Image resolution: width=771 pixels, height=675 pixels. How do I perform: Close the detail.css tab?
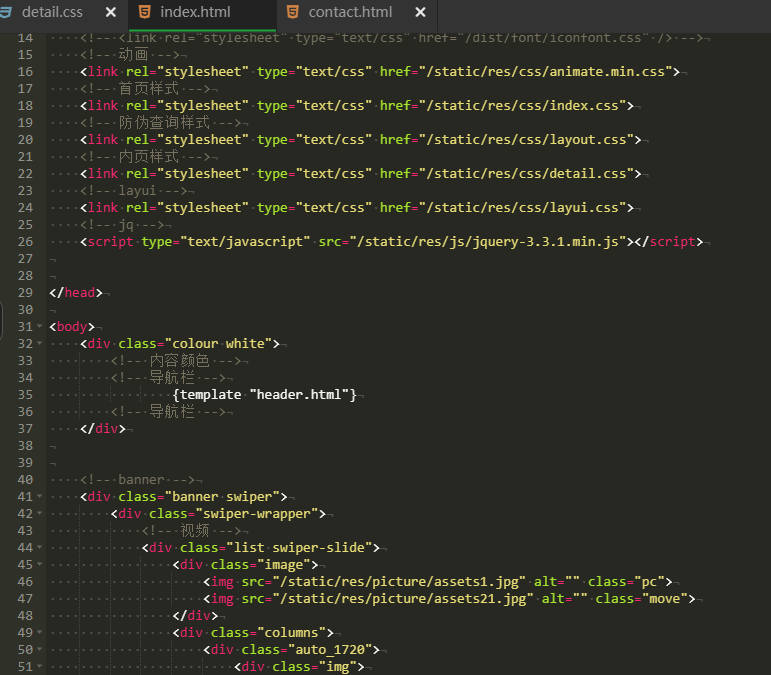coord(111,12)
